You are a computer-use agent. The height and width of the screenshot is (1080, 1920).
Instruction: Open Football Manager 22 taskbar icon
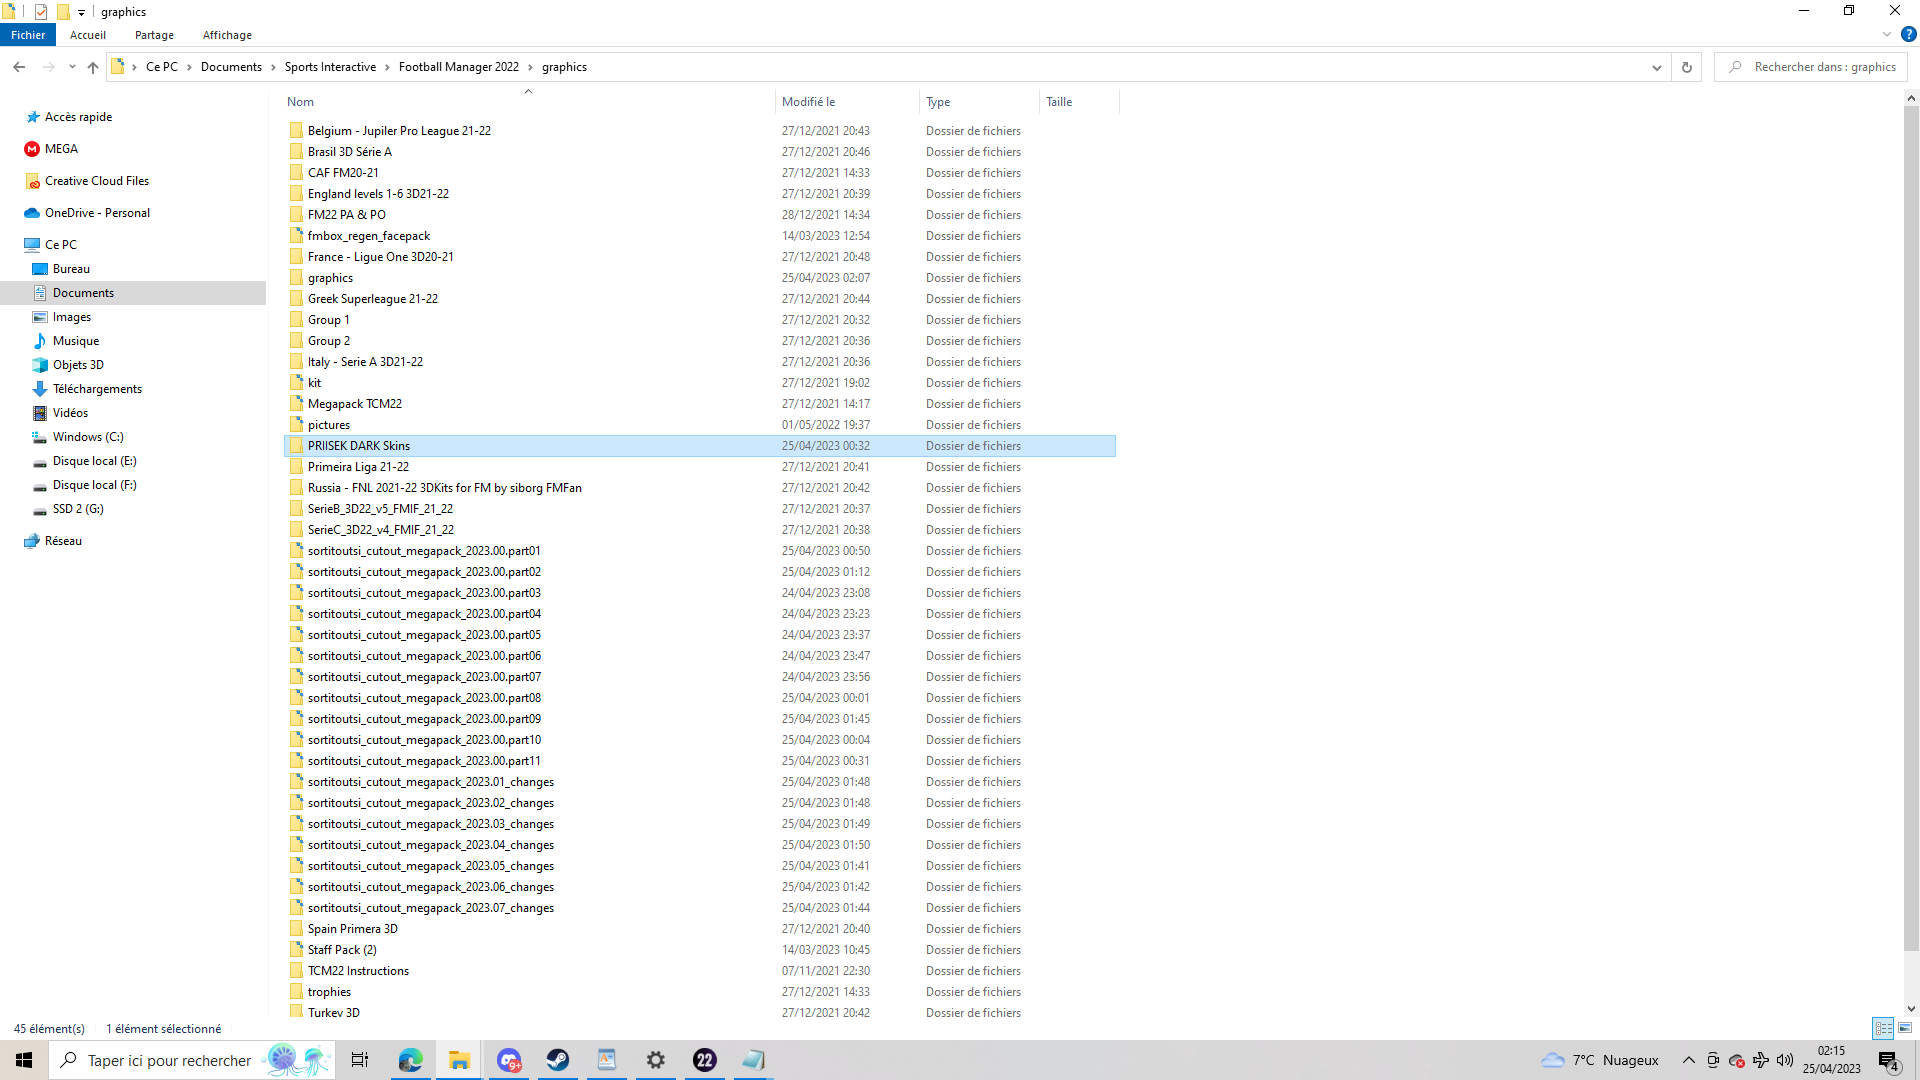coord(705,1060)
